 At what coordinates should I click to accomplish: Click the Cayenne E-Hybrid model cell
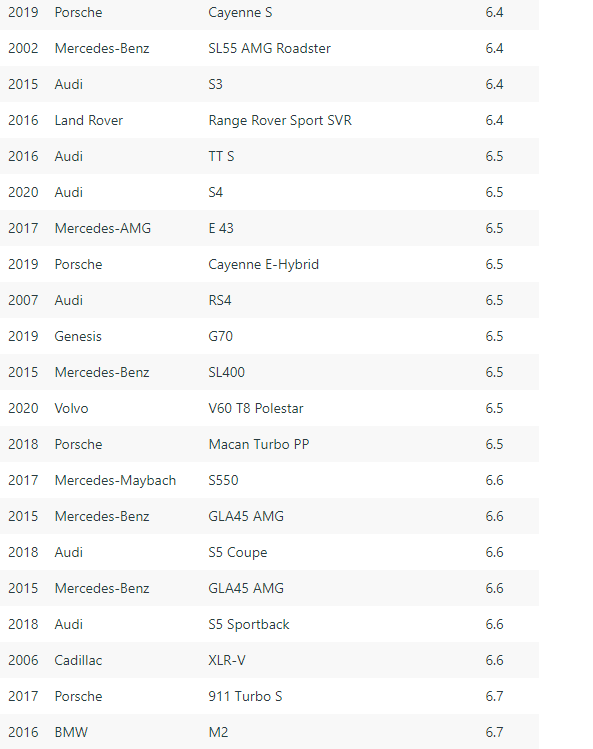tap(263, 264)
